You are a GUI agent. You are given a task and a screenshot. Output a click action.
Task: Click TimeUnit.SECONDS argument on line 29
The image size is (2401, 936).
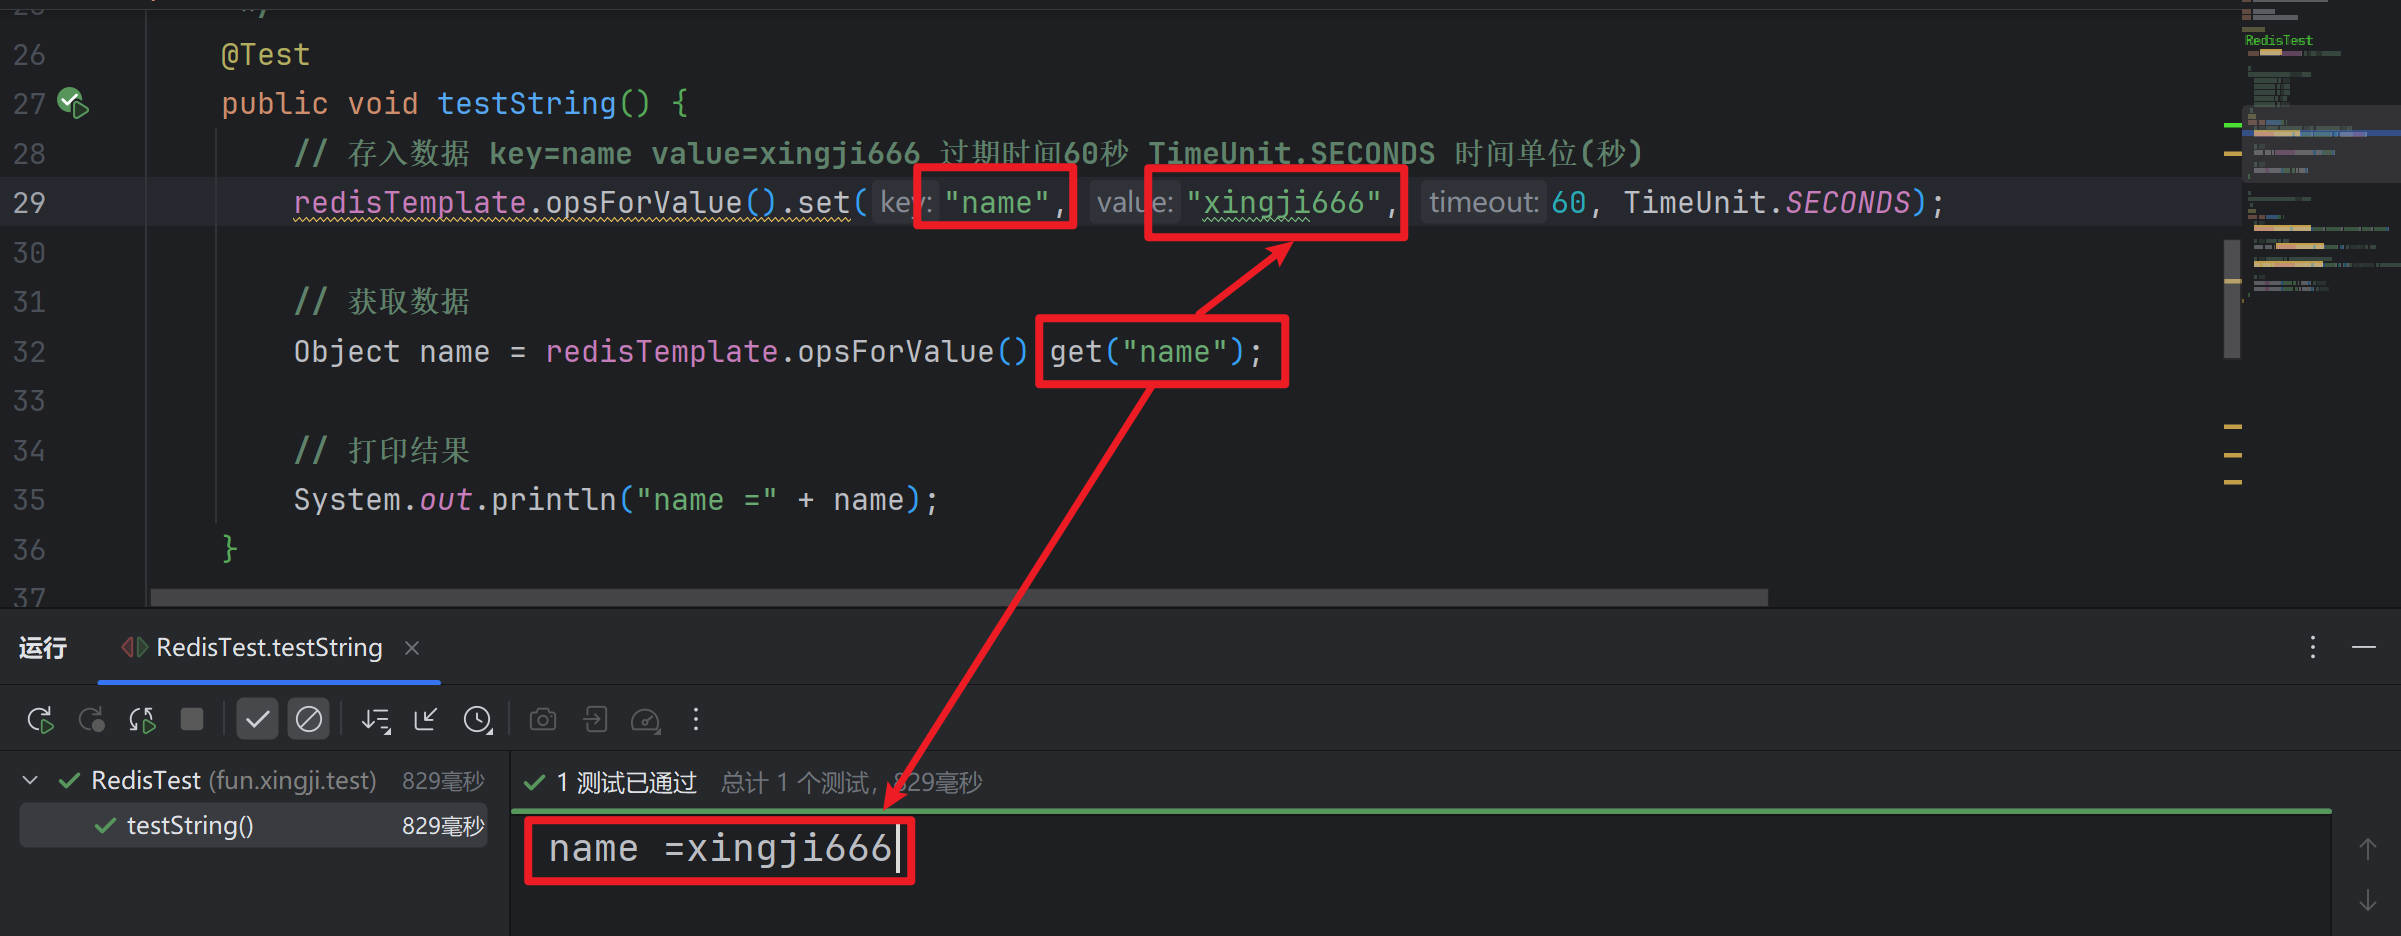click(x=1767, y=202)
